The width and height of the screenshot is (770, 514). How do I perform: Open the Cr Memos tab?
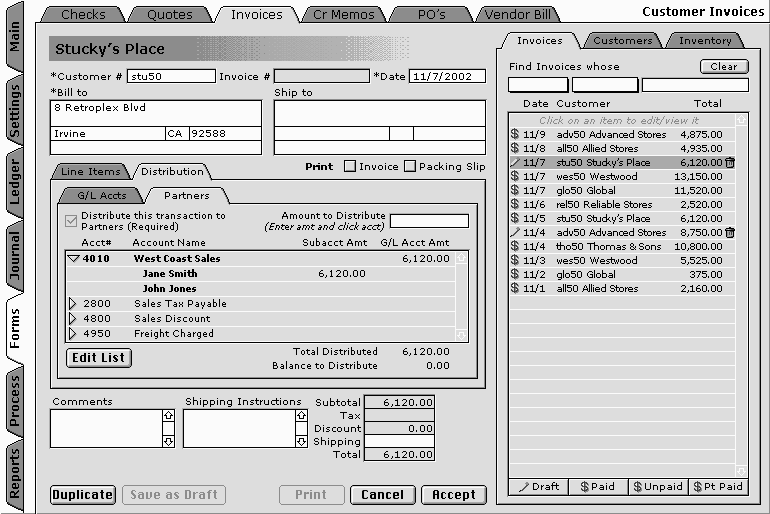click(344, 15)
